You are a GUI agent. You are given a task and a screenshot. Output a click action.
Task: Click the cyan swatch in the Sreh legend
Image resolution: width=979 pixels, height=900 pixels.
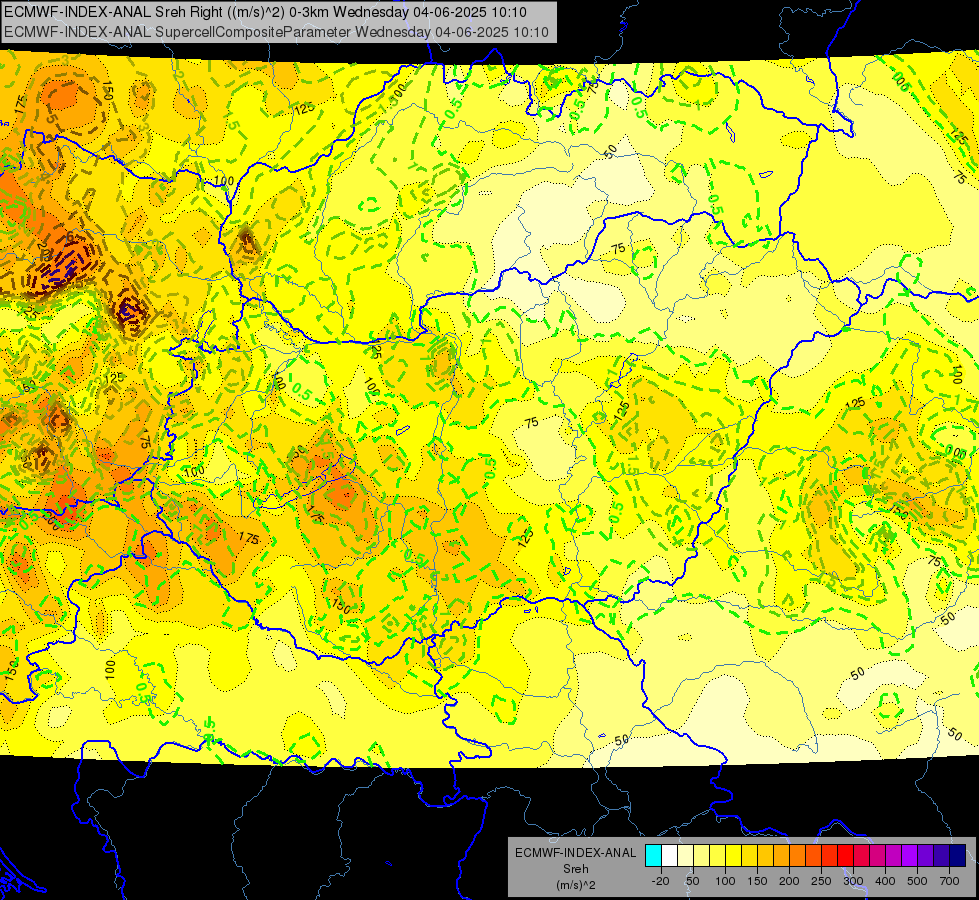point(653,855)
